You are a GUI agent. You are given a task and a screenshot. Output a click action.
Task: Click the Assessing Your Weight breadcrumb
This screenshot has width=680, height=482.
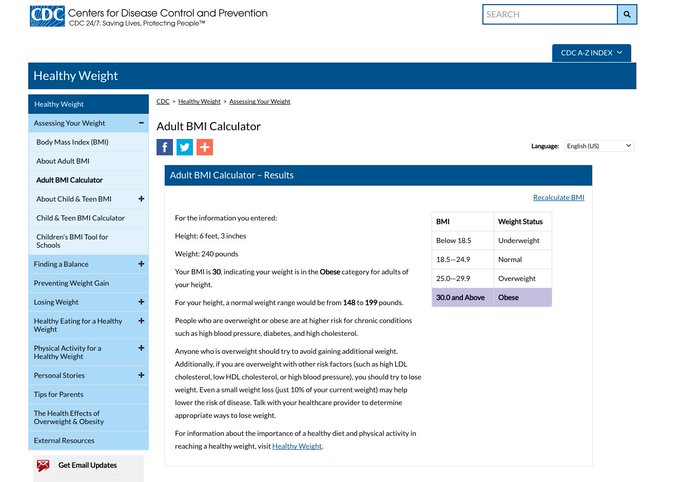260,102
